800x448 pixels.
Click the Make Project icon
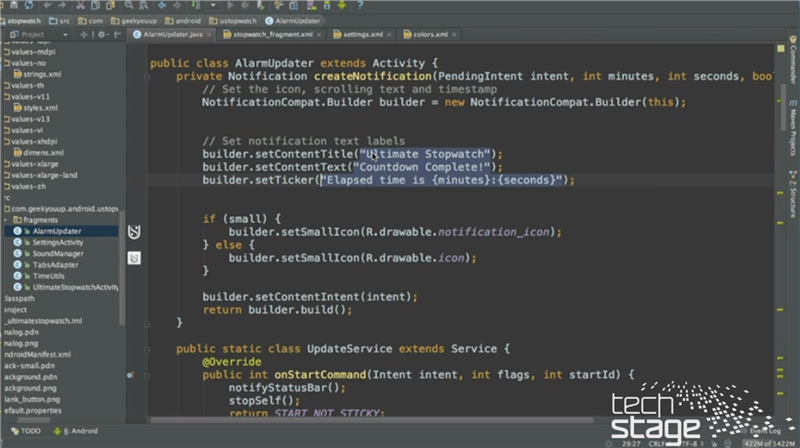[196, 5]
